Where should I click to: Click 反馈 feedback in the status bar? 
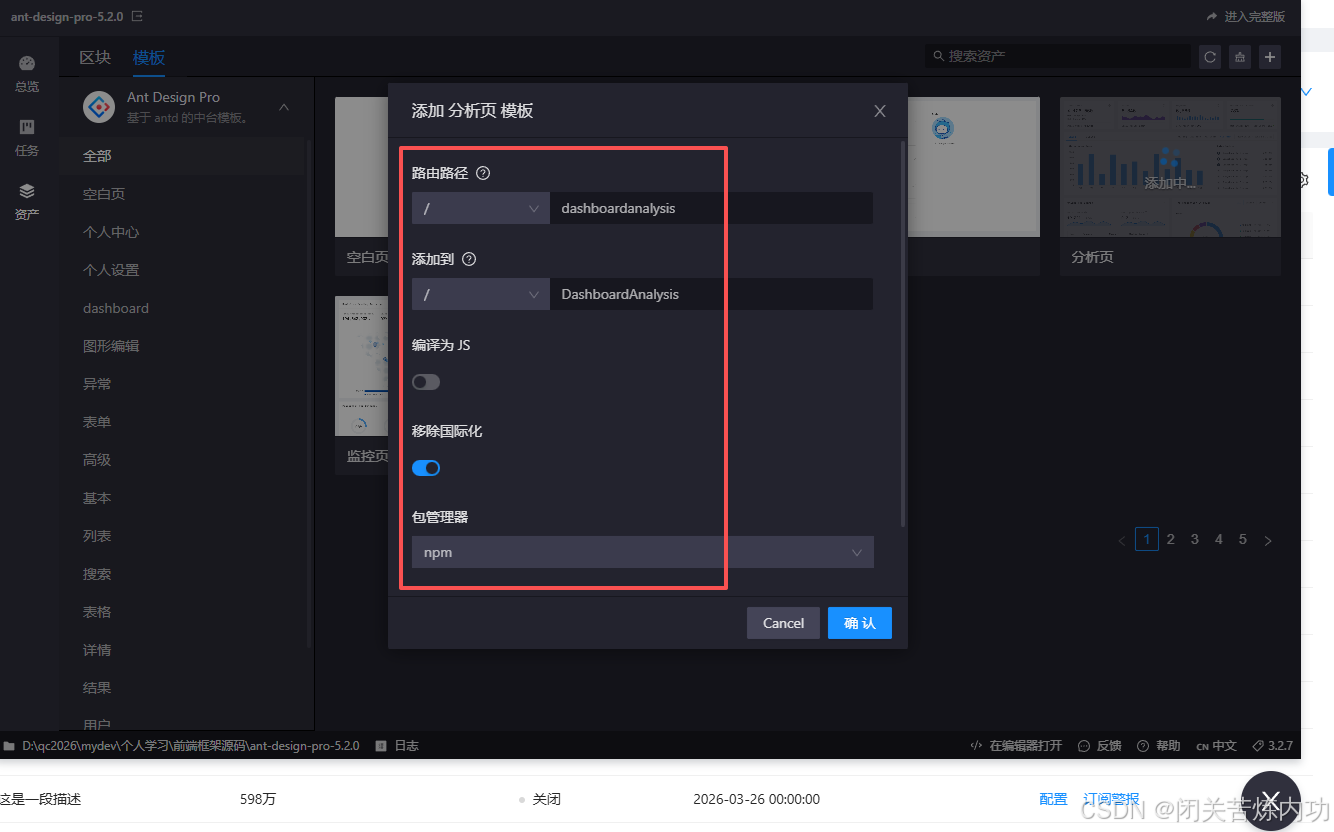click(1099, 746)
